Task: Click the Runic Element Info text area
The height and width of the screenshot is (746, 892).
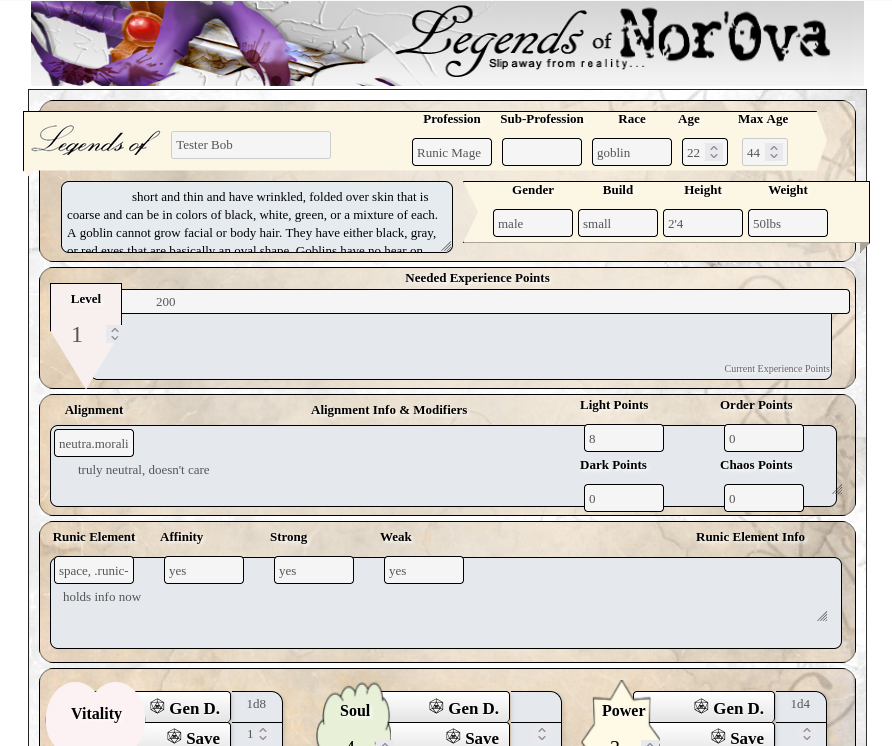Action: pyautogui.click(x=650, y=602)
